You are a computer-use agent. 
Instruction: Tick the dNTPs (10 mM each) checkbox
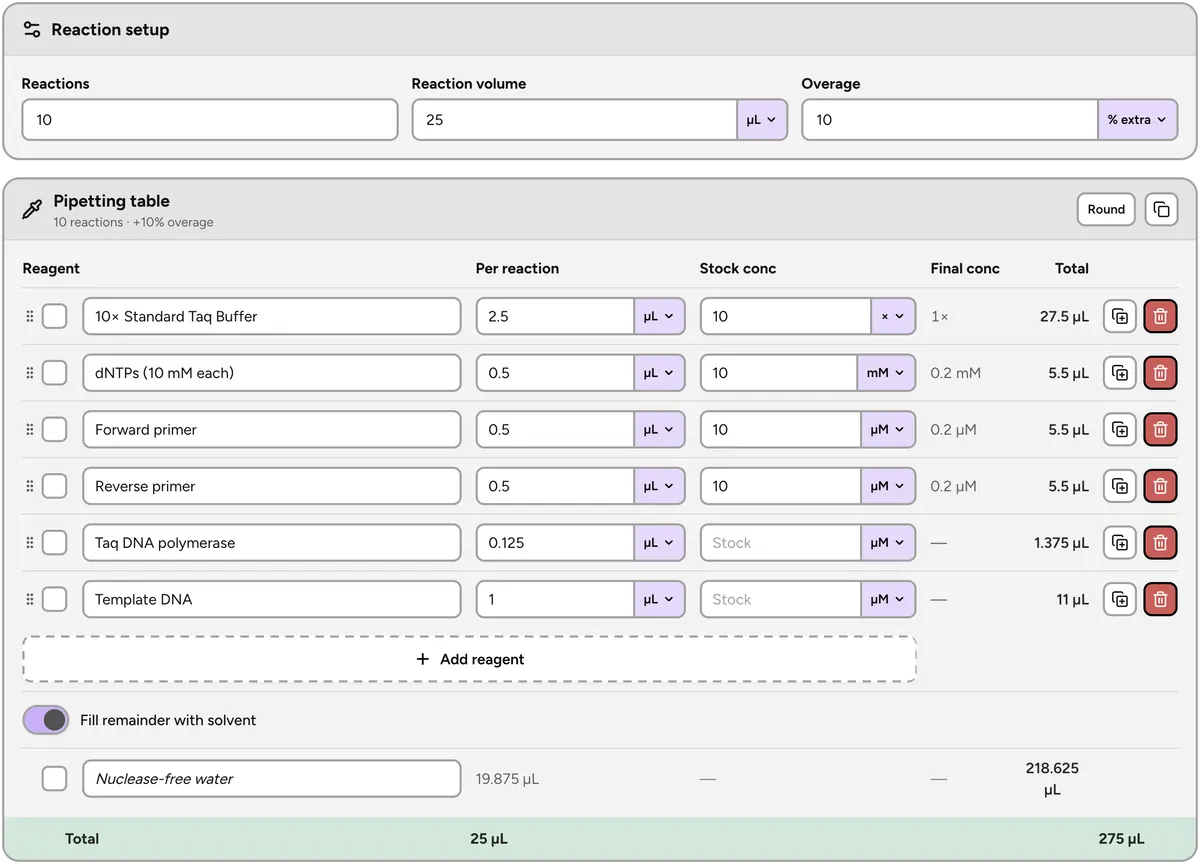54,373
